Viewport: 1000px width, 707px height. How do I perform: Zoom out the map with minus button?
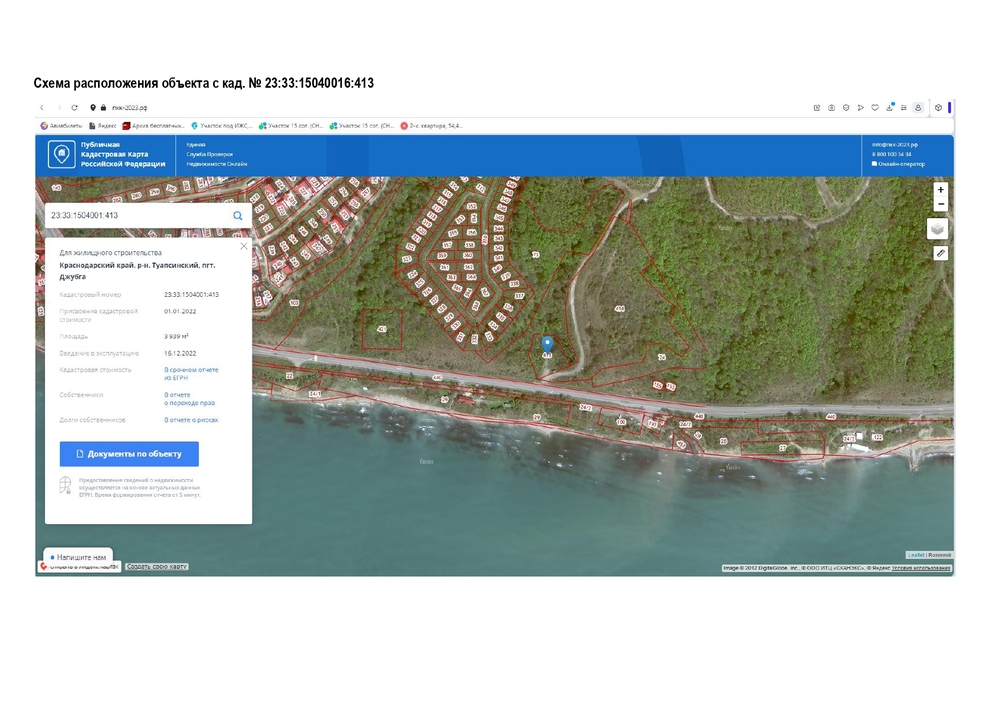pos(940,204)
